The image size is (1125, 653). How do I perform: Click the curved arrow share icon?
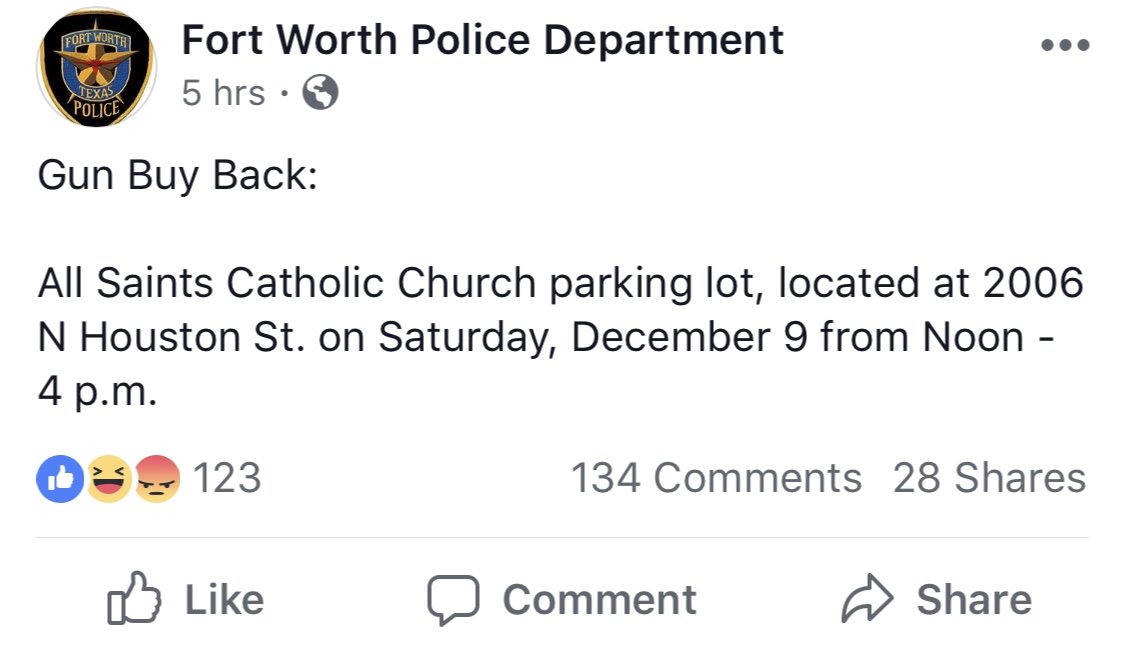click(x=867, y=598)
